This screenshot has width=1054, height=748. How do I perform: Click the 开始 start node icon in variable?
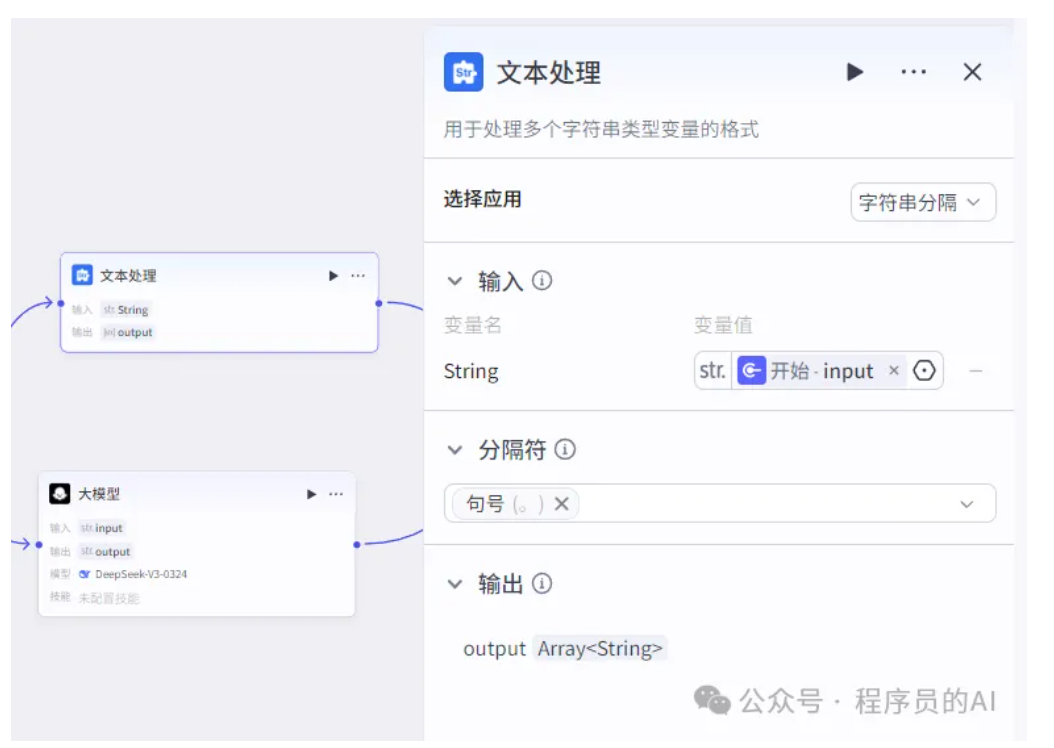752,370
